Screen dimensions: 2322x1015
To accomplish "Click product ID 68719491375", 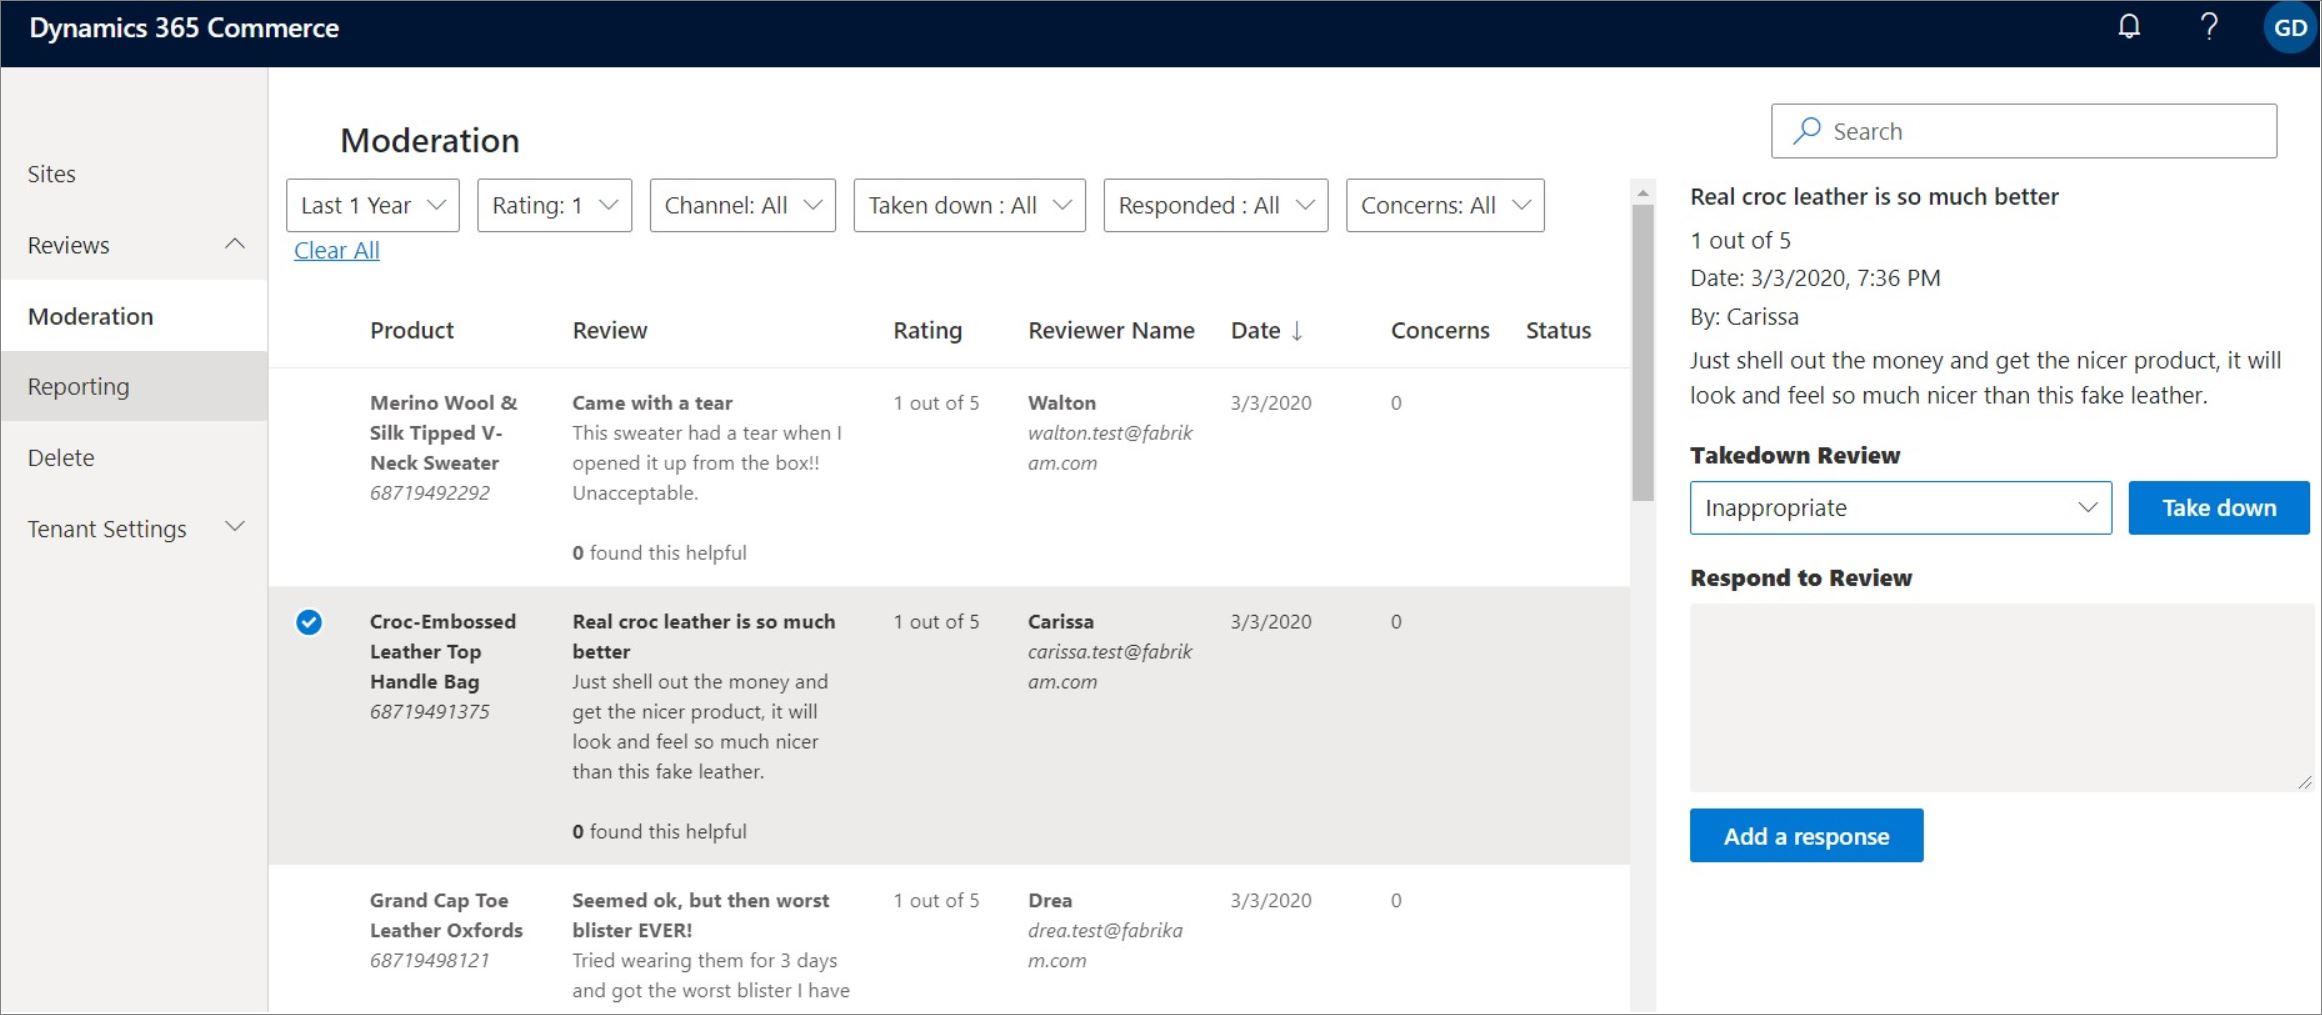I will pos(430,711).
